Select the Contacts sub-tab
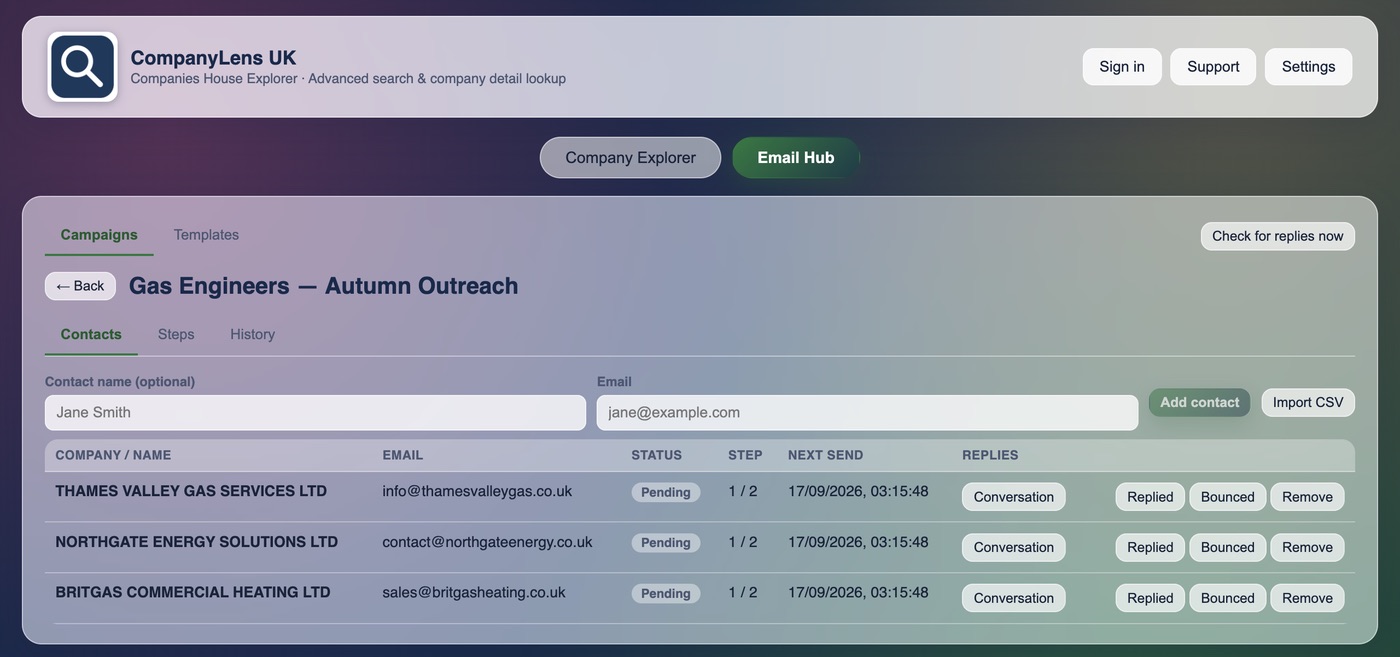The height and width of the screenshot is (657, 1400). [91, 334]
